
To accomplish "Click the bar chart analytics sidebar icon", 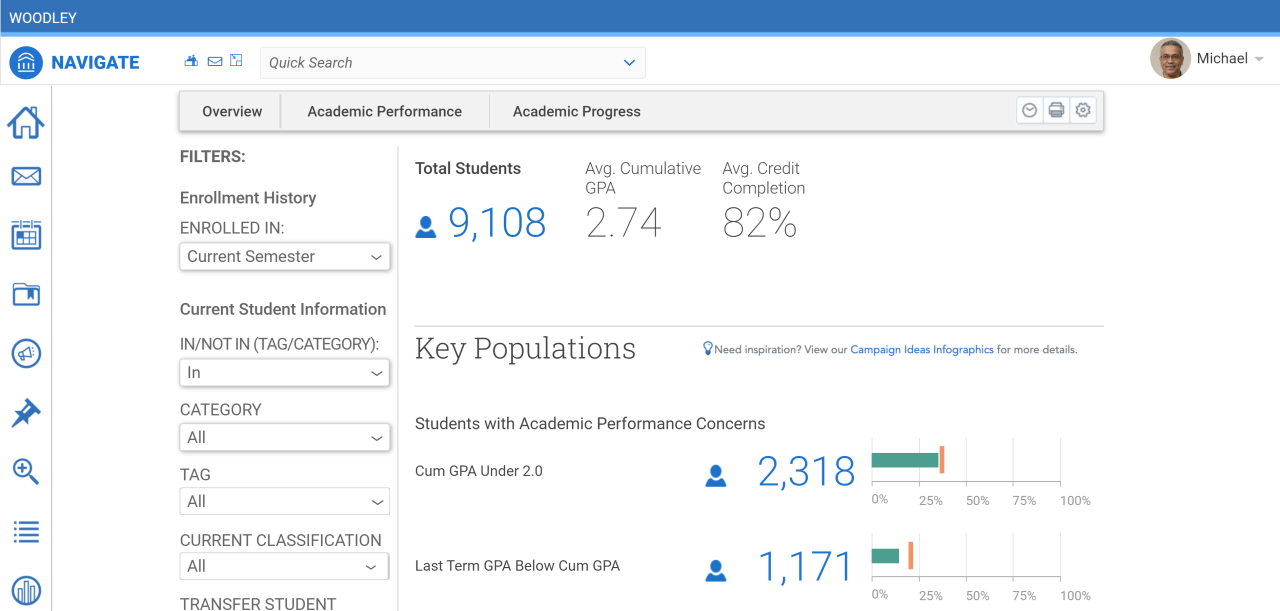I will (26, 591).
